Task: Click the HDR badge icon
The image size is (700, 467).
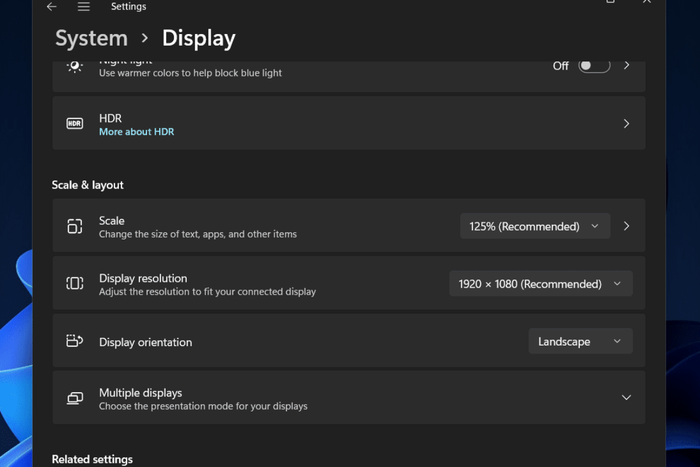Action: 75,124
